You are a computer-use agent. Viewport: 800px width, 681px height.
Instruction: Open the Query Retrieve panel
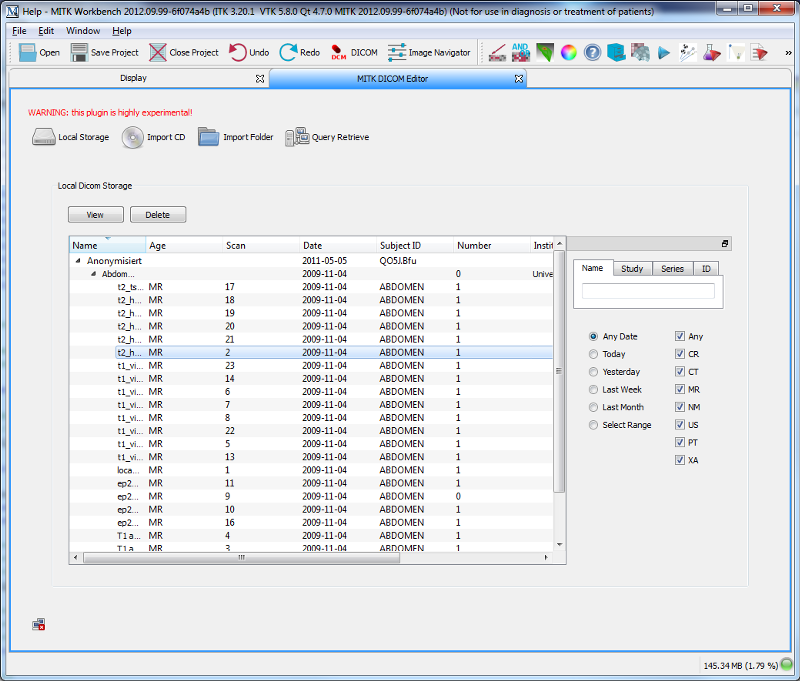[x=327, y=137]
